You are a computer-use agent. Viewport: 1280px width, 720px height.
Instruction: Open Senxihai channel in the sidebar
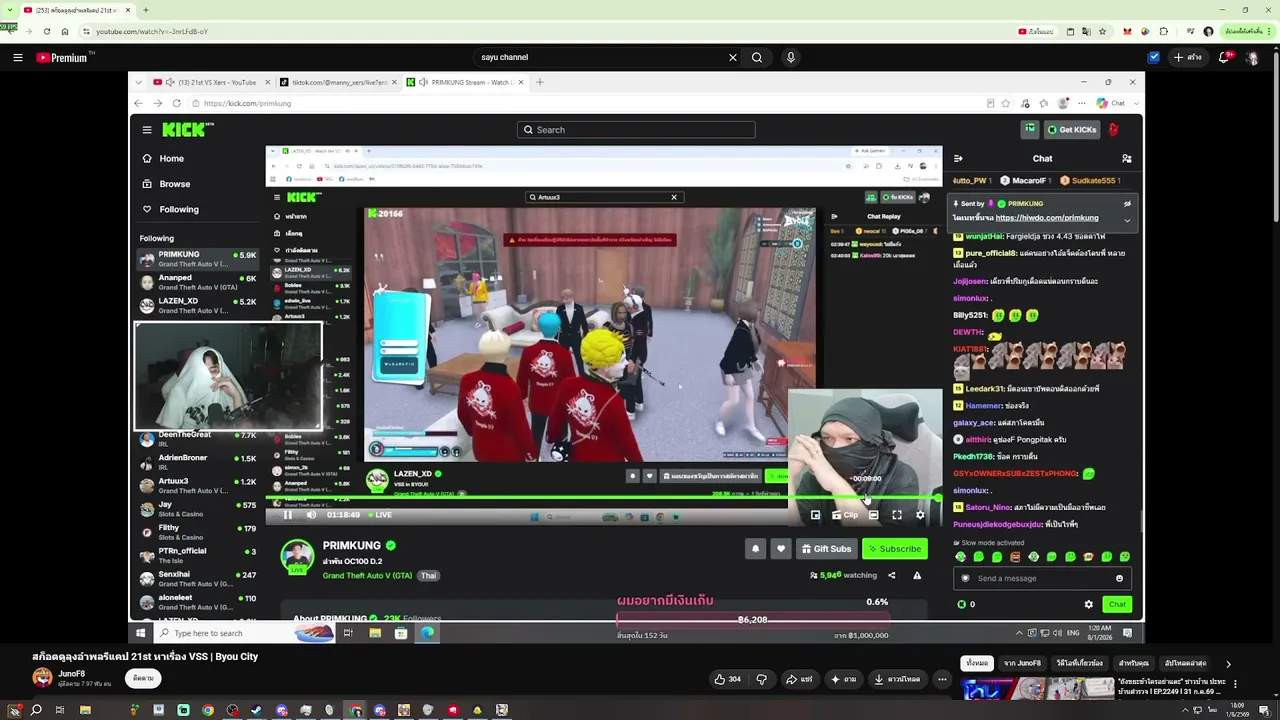tap(198, 578)
